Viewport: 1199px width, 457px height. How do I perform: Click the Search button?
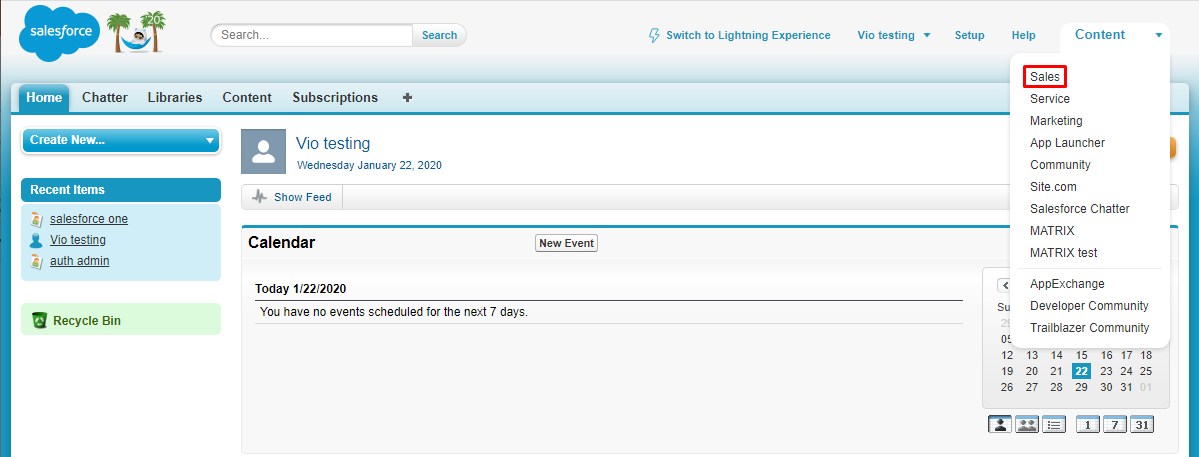440,35
